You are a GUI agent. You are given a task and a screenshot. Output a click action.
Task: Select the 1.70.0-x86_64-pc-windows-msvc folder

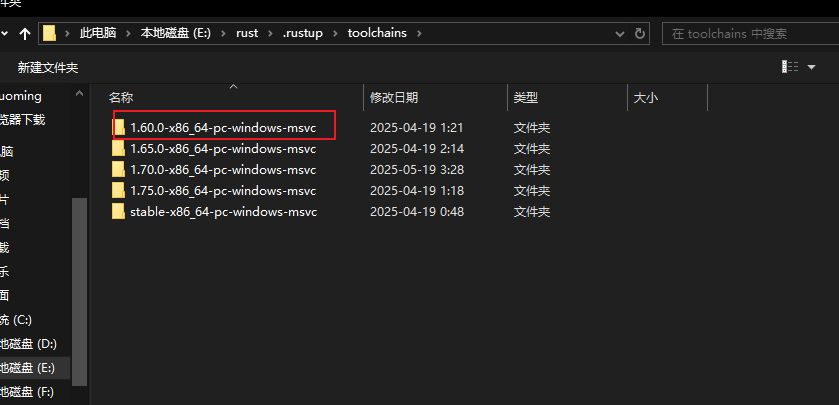tap(223, 170)
